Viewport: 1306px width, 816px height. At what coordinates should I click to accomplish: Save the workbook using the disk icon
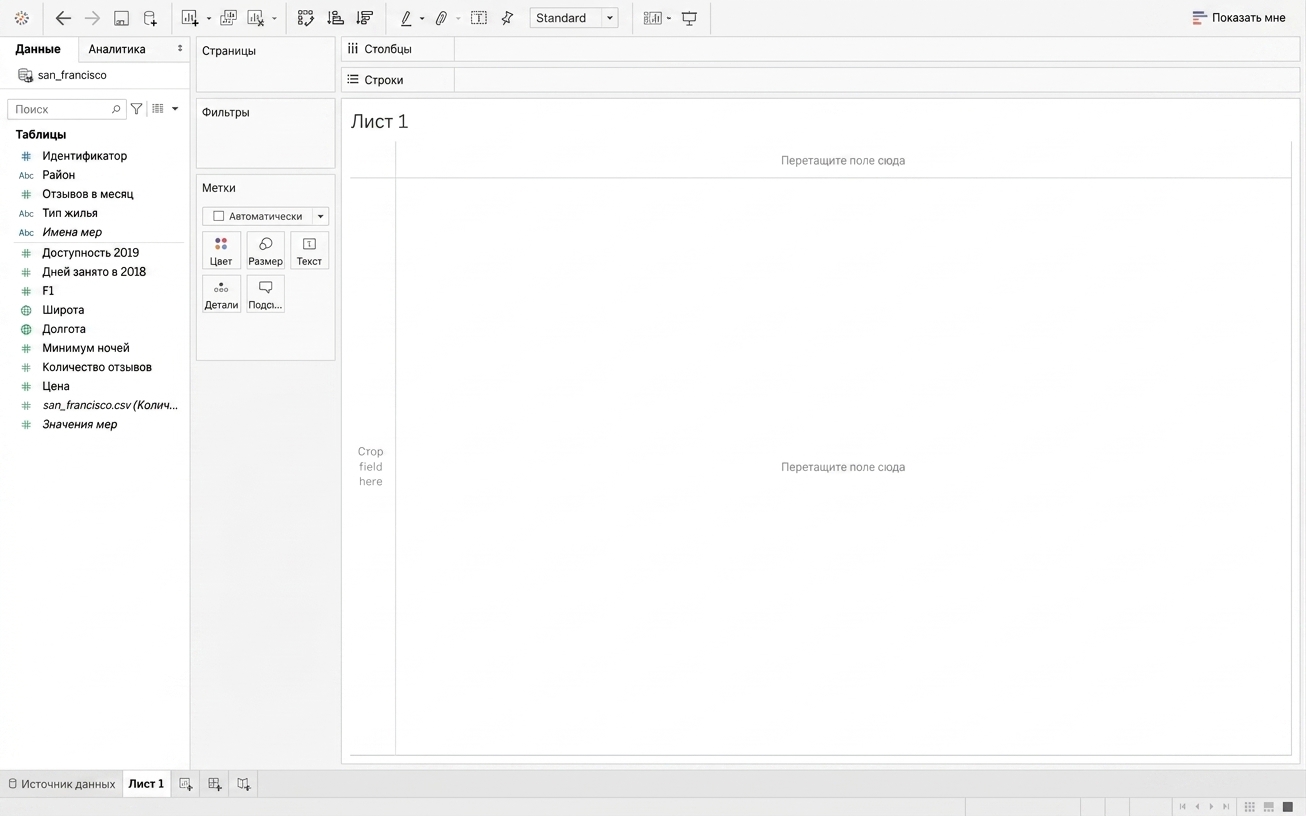pyautogui.click(x=121, y=18)
